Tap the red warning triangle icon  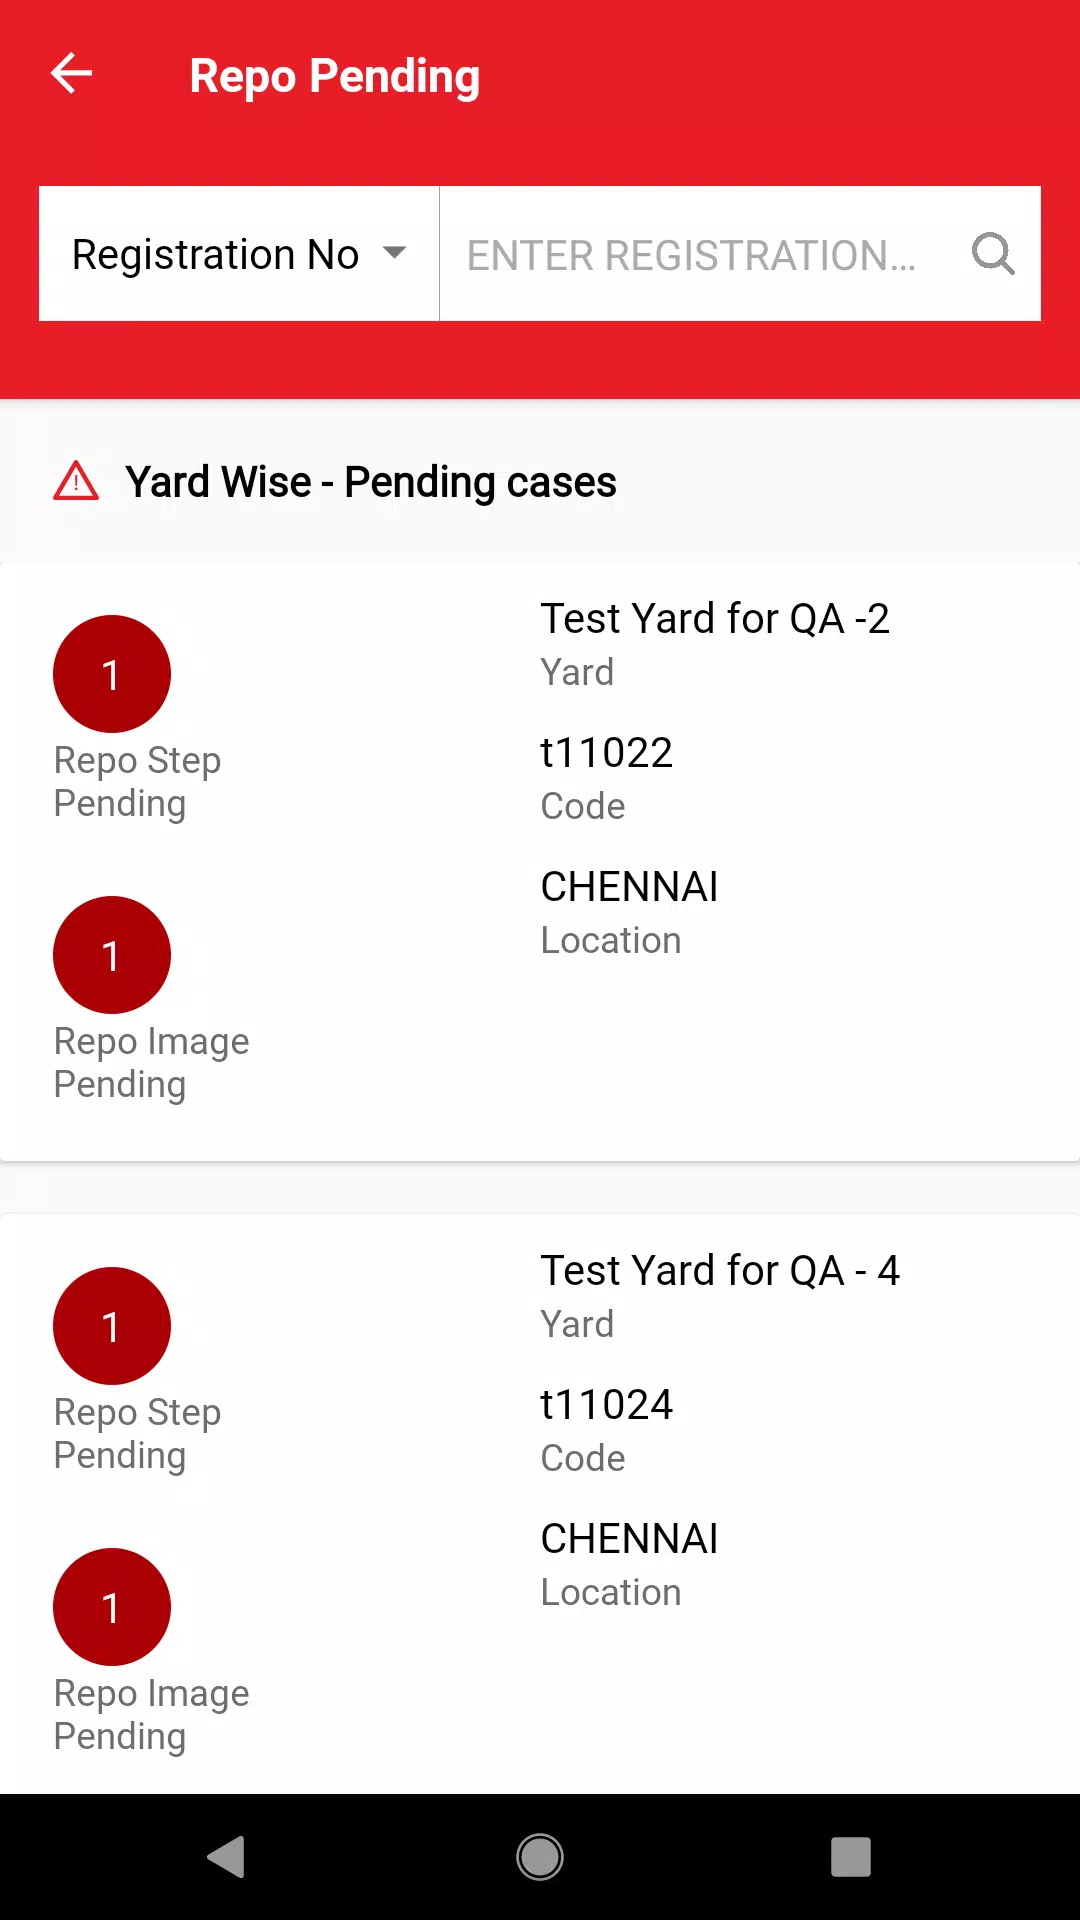(76, 481)
